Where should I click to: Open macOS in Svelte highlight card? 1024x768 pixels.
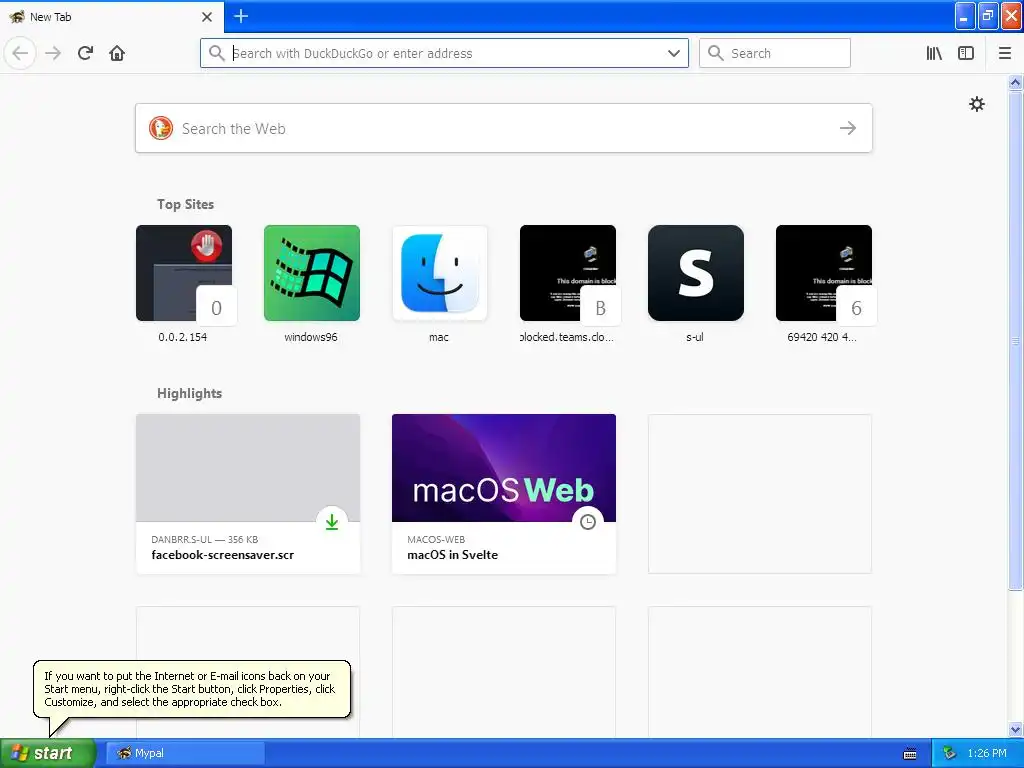[504, 494]
